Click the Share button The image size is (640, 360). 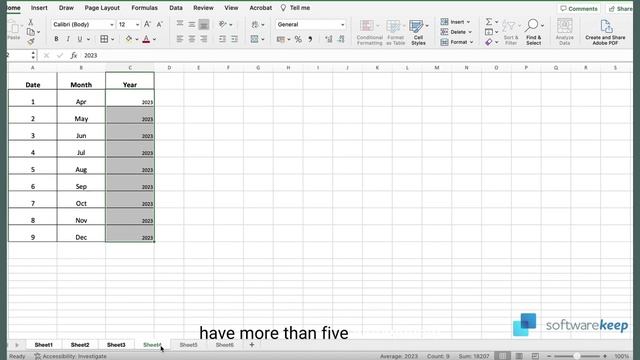coord(620,9)
